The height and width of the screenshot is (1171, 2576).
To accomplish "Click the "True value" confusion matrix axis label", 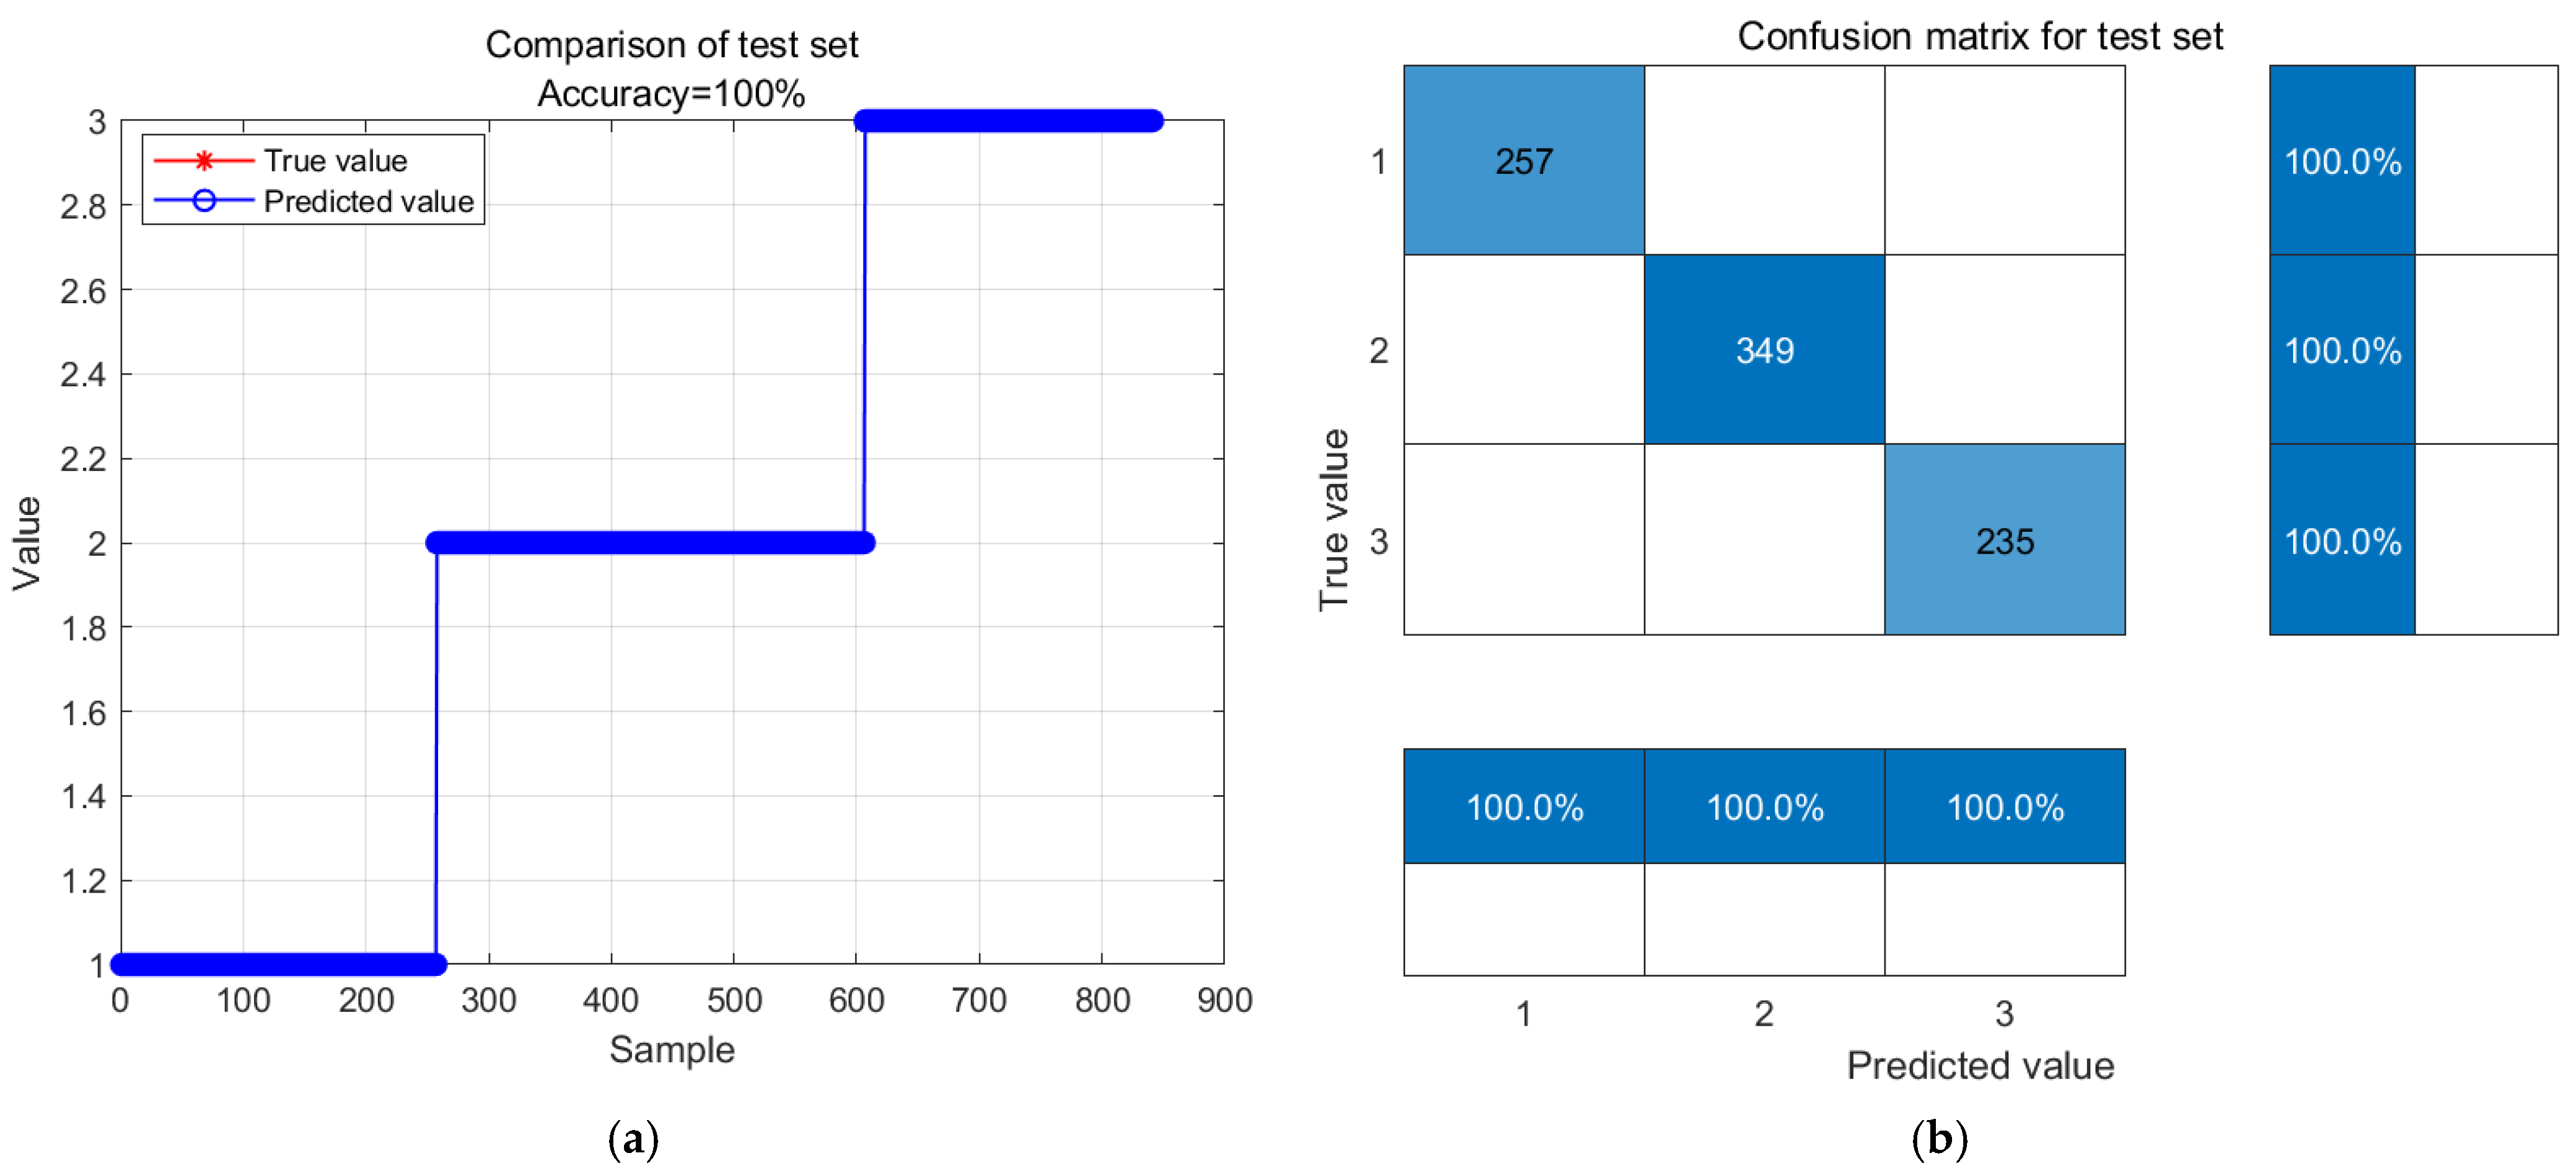I will point(1334,520).
